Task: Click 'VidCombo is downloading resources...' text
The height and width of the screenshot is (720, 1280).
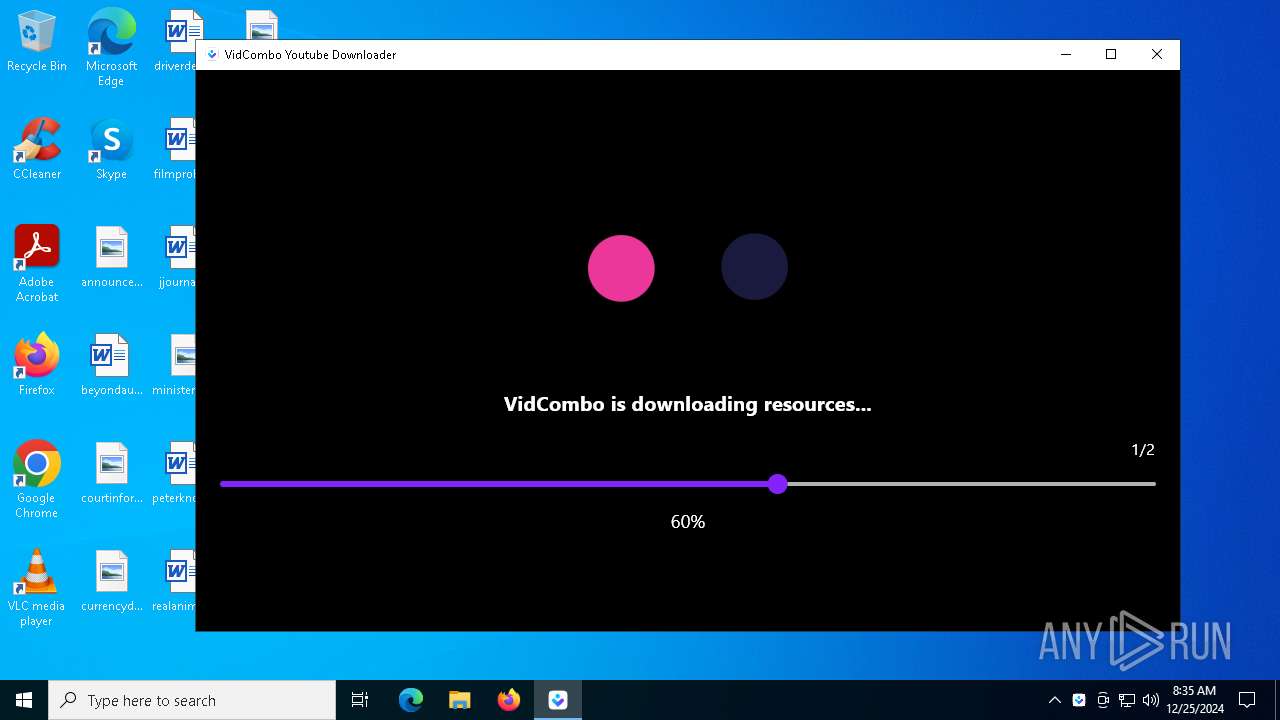Action: [x=688, y=404]
